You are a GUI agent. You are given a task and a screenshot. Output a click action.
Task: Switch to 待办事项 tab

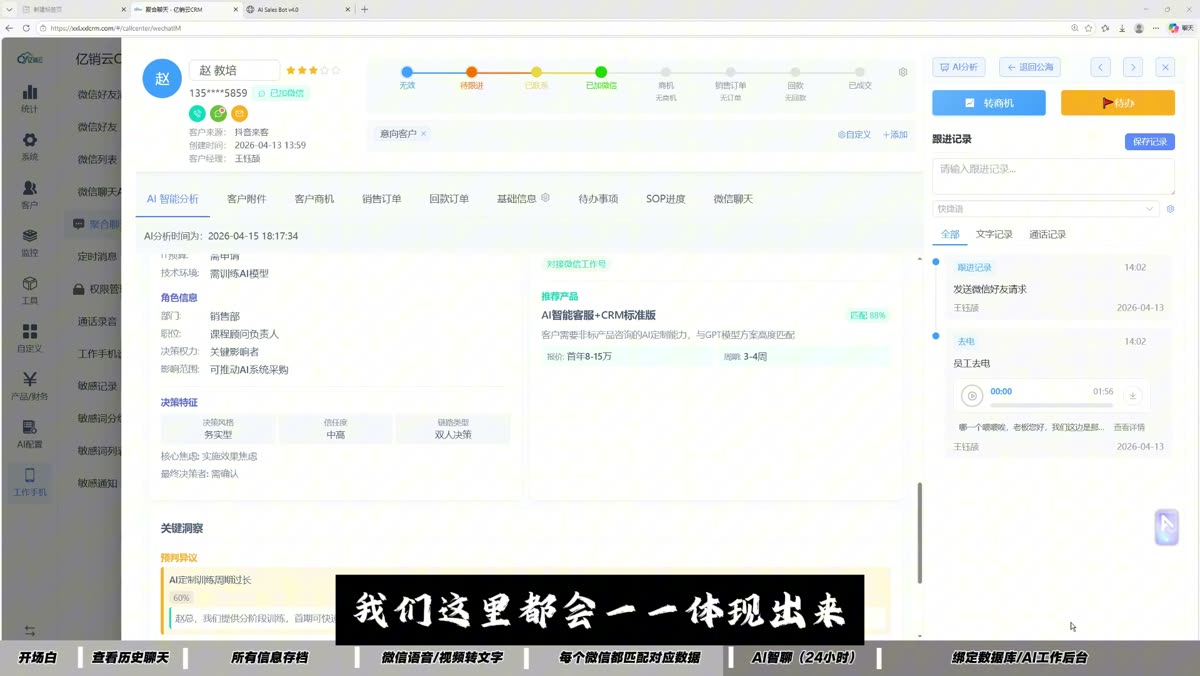[598, 199]
